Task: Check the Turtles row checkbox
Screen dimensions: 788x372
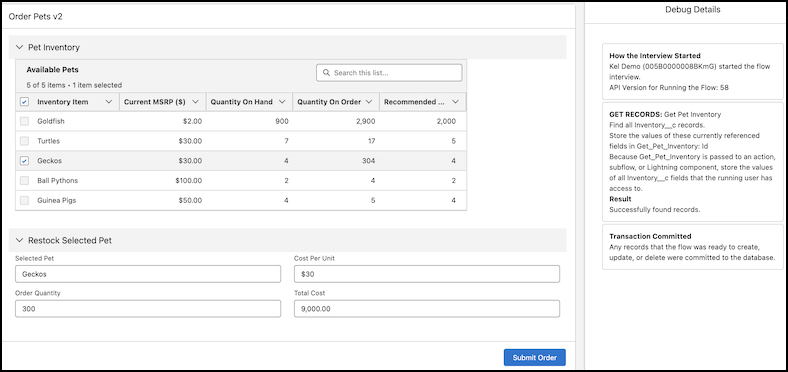Action: (24, 141)
